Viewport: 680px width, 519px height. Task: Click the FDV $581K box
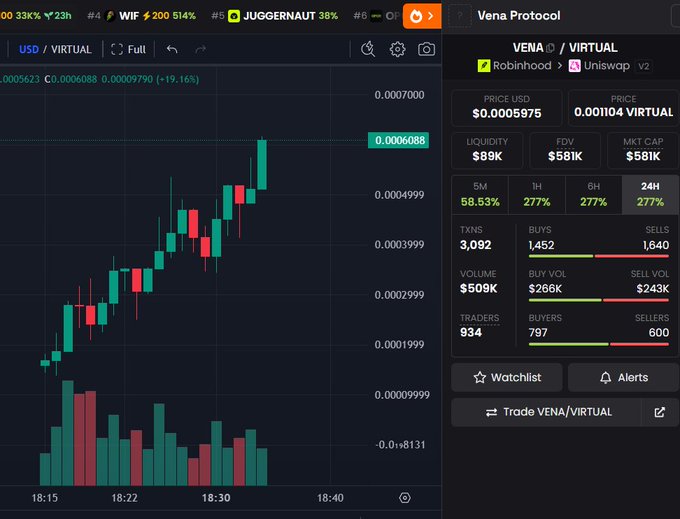pos(565,150)
